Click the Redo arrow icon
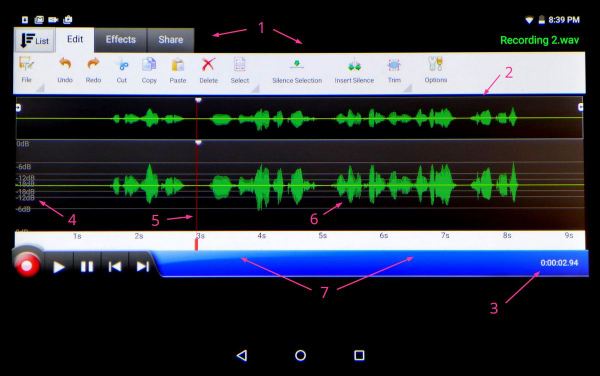 (x=93, y=70)
